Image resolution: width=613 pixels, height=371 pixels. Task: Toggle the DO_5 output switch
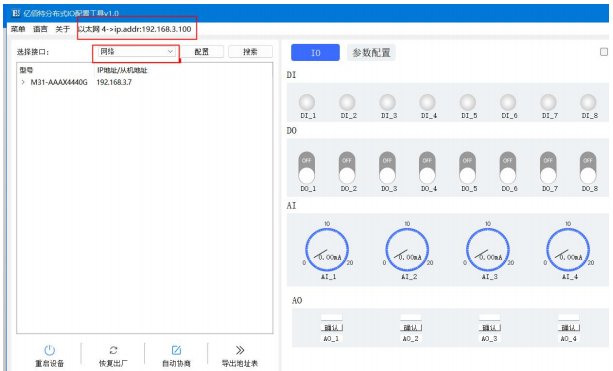pyautogui.click(x=468, y=168)
